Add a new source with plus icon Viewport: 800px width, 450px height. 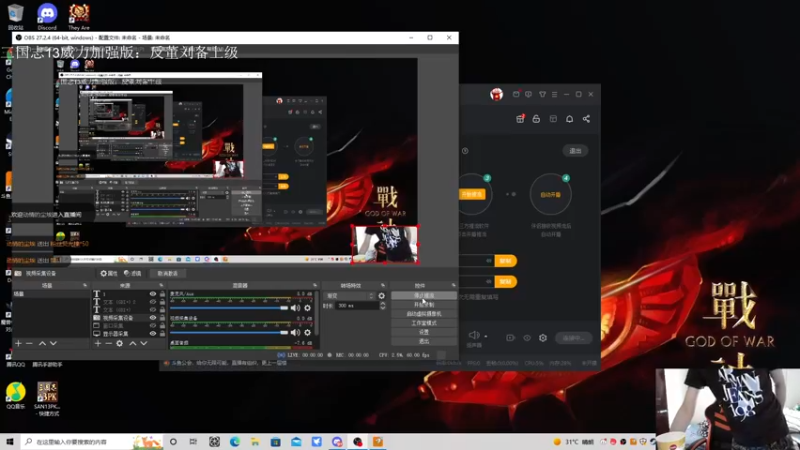97,343
